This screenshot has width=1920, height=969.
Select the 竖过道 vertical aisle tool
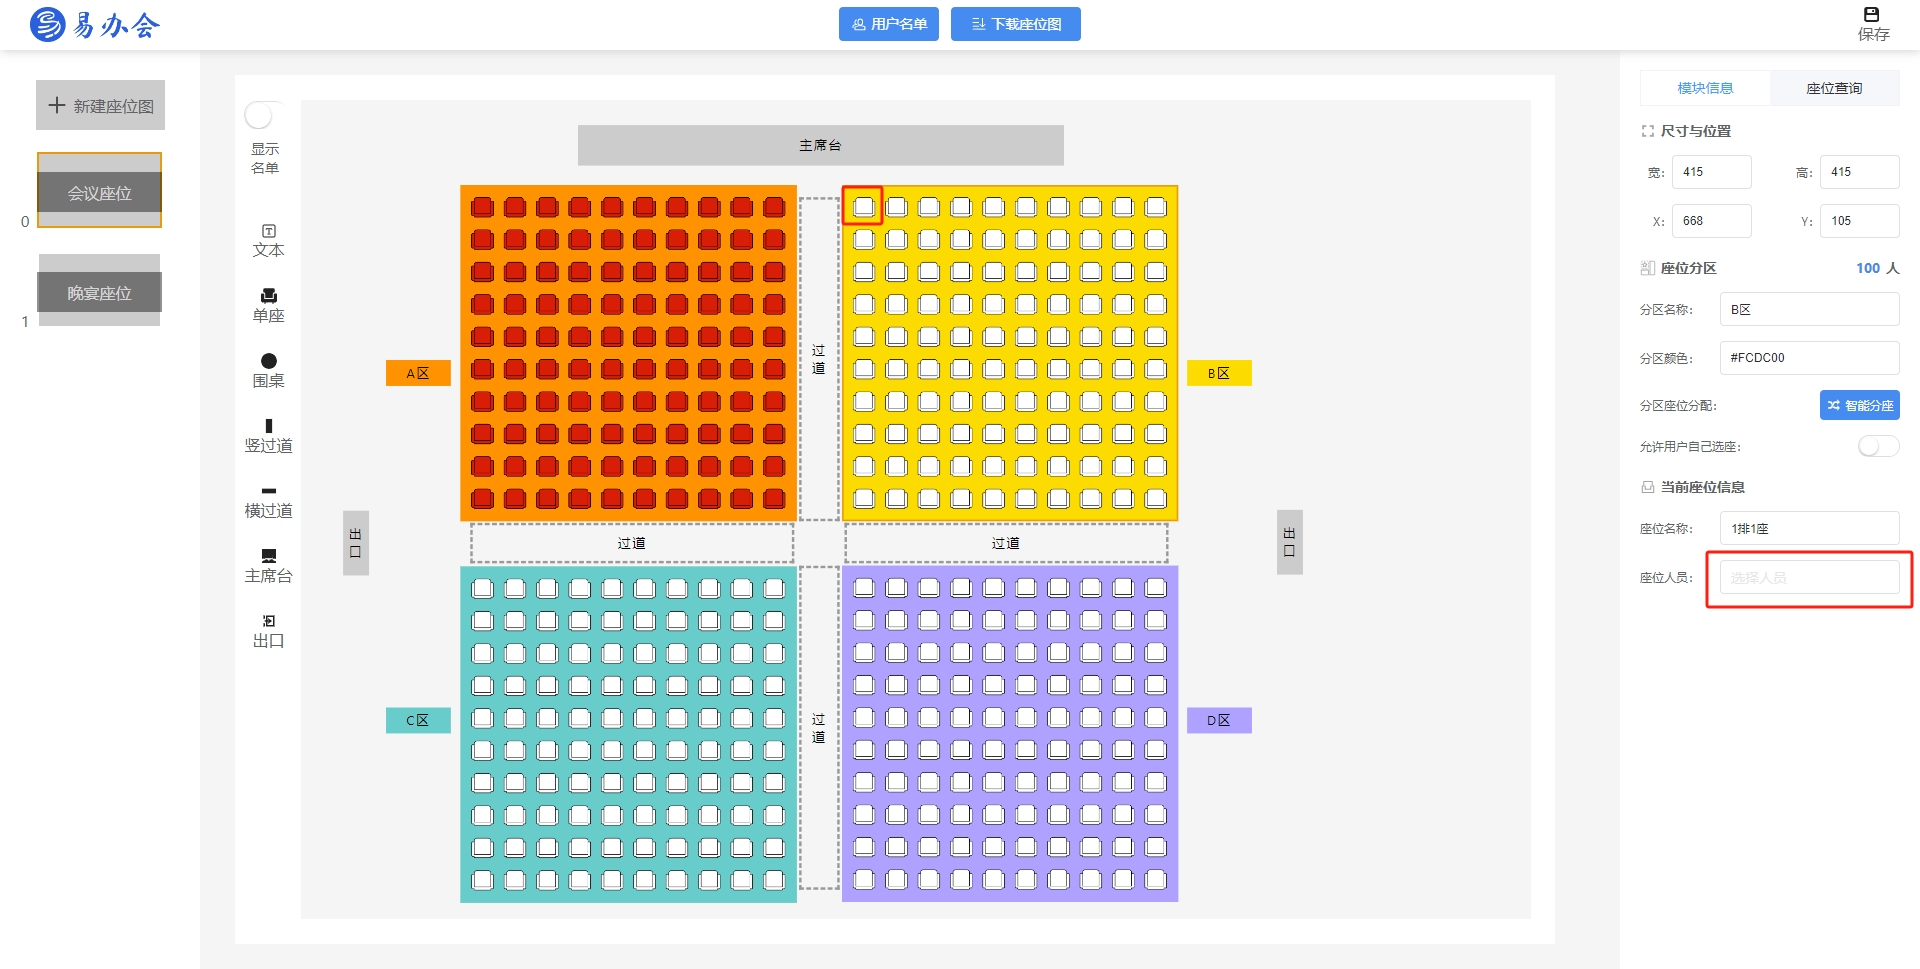coord(268,426)
